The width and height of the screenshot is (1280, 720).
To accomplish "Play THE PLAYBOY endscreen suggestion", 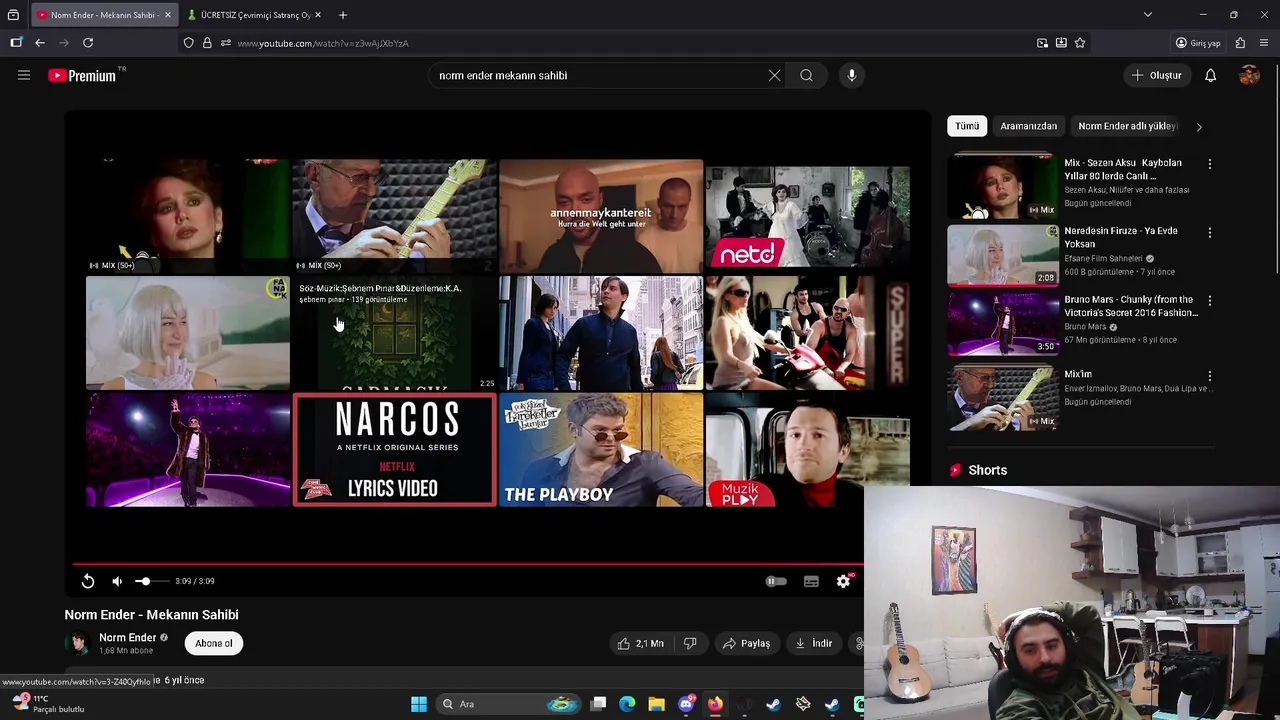I will click(x=601, y=450).
